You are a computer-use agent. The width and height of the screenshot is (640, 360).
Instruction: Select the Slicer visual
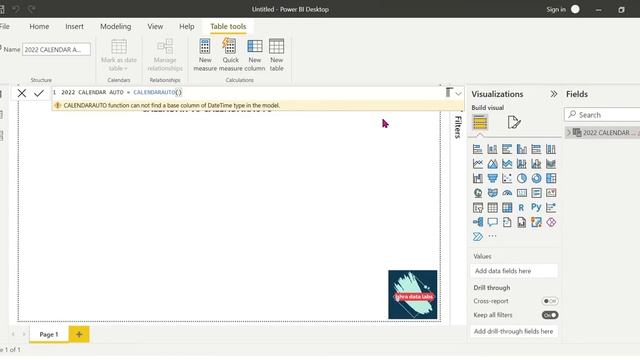pyautogui.click(x=478, y=208)
